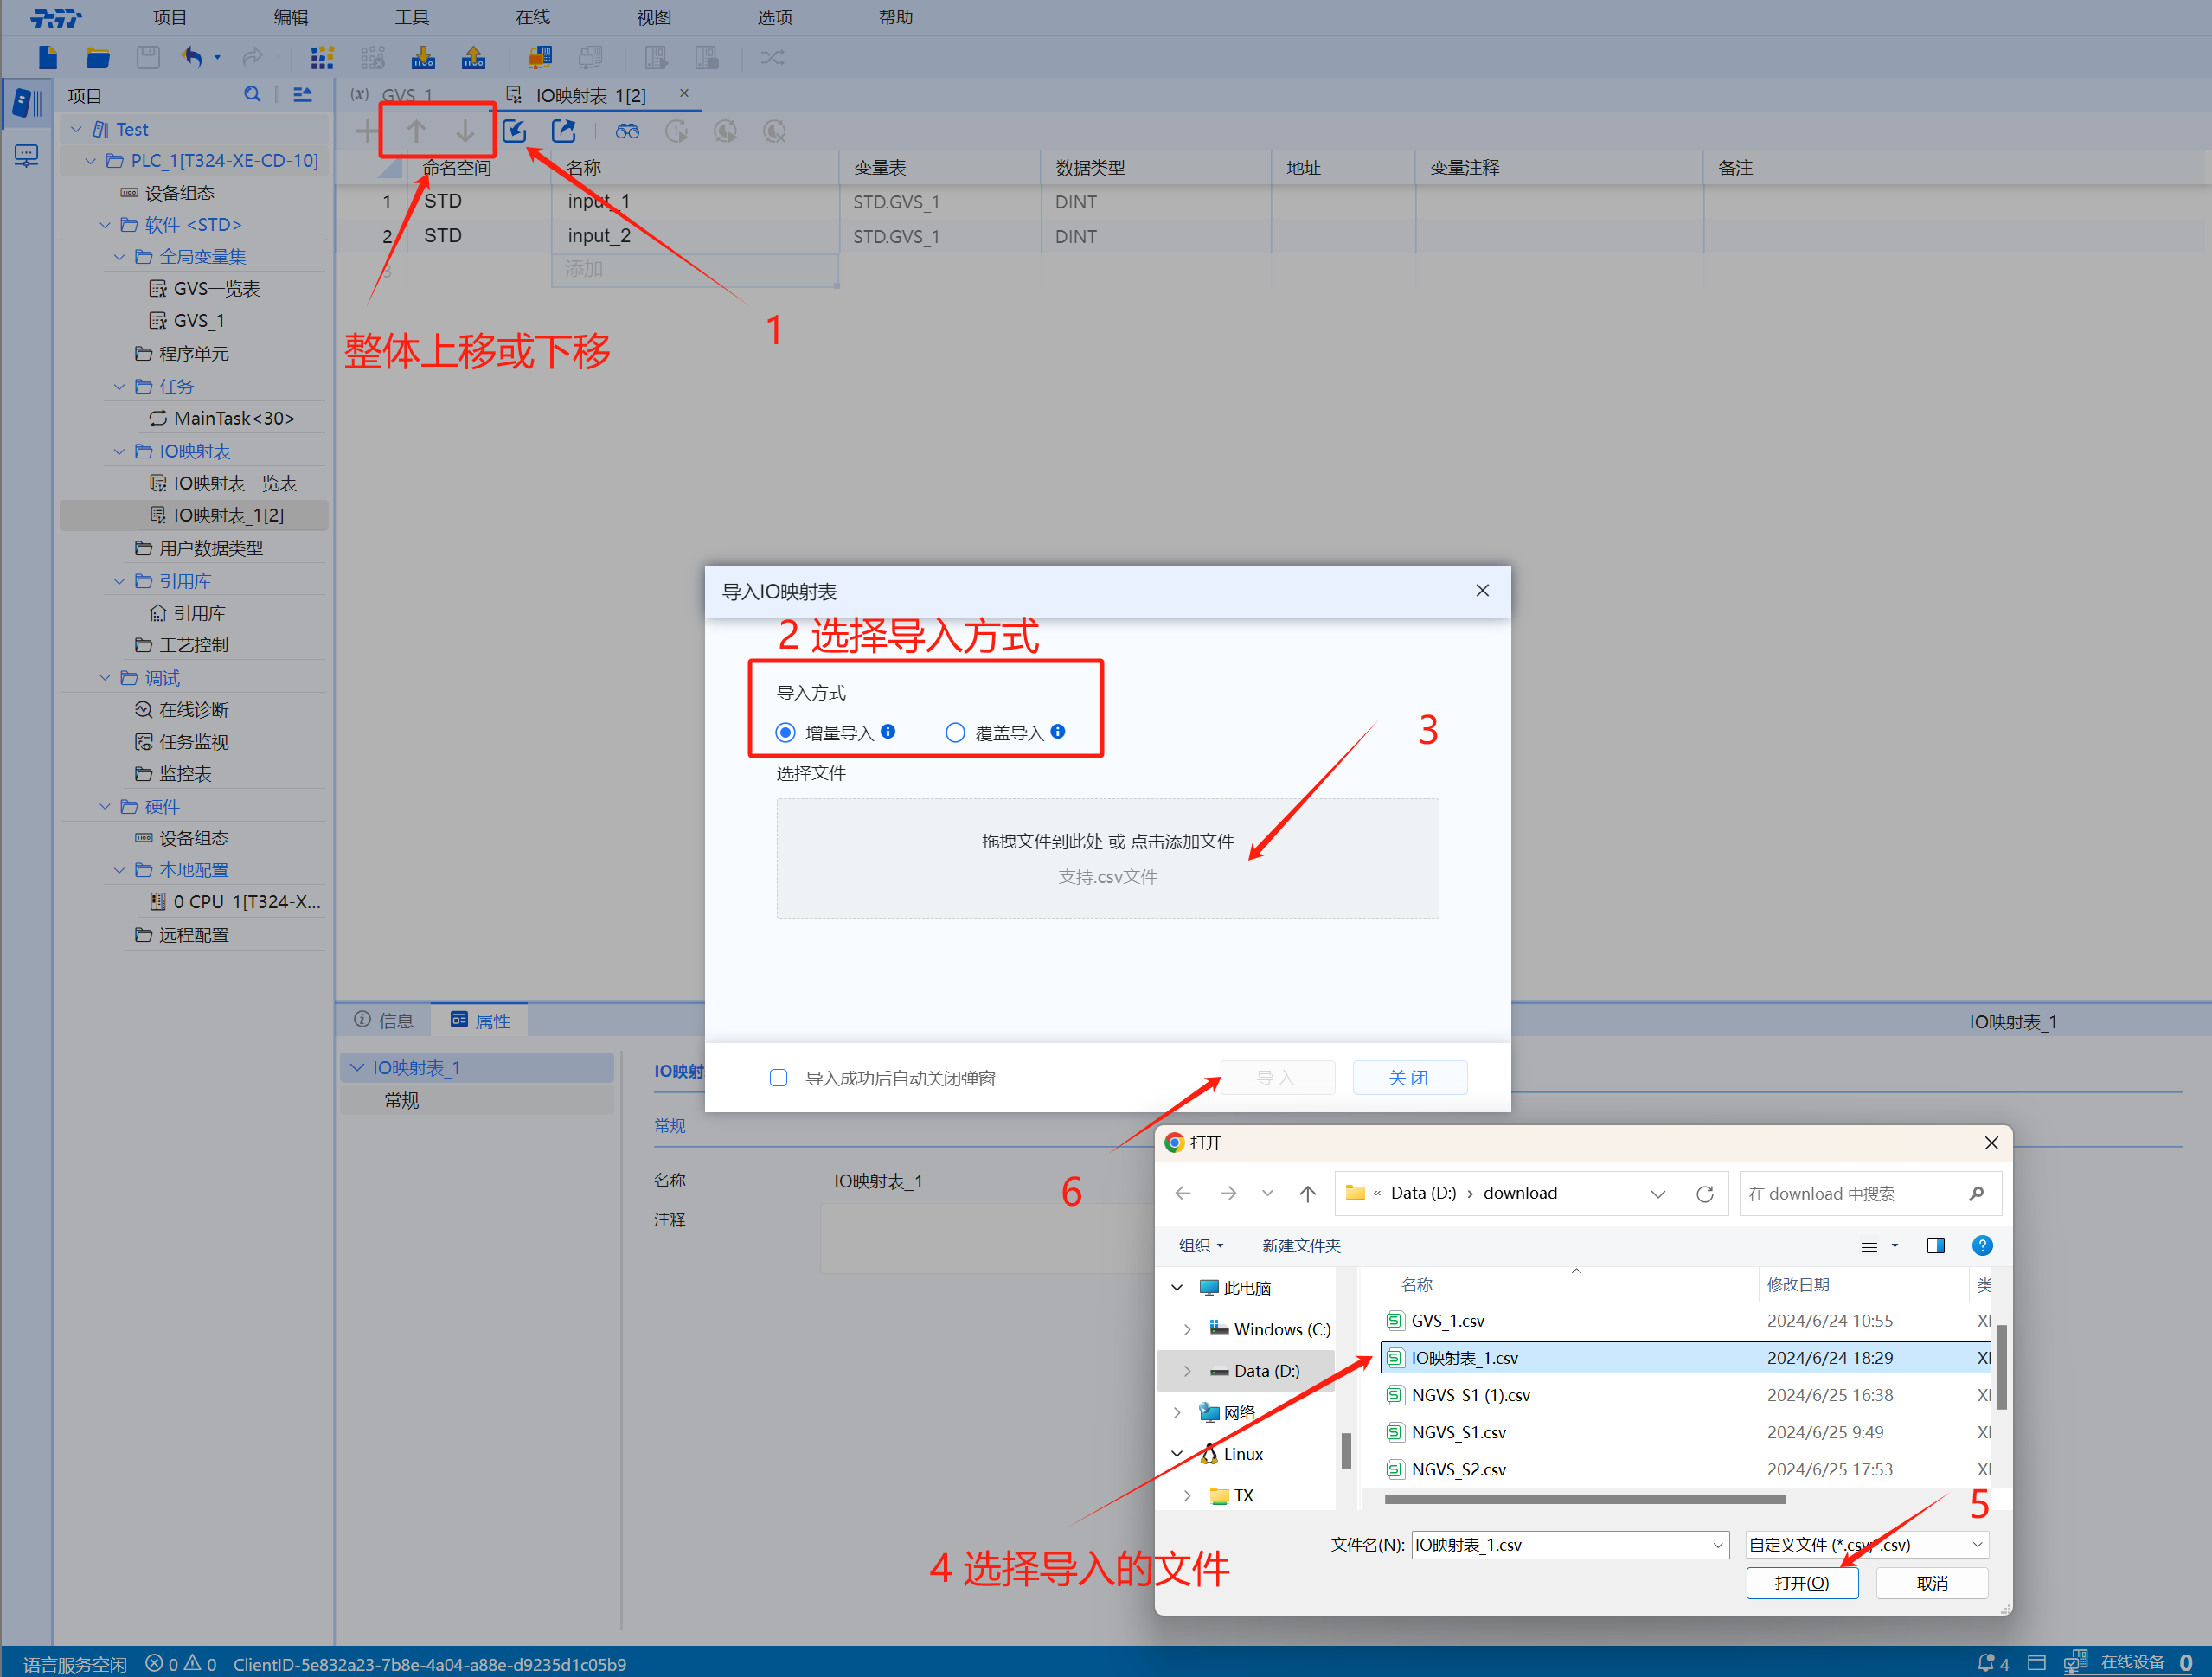The width and height of the screenshot is (2212, 1677).
Task: Switch to the 信息 tab
Action: 385,1020
